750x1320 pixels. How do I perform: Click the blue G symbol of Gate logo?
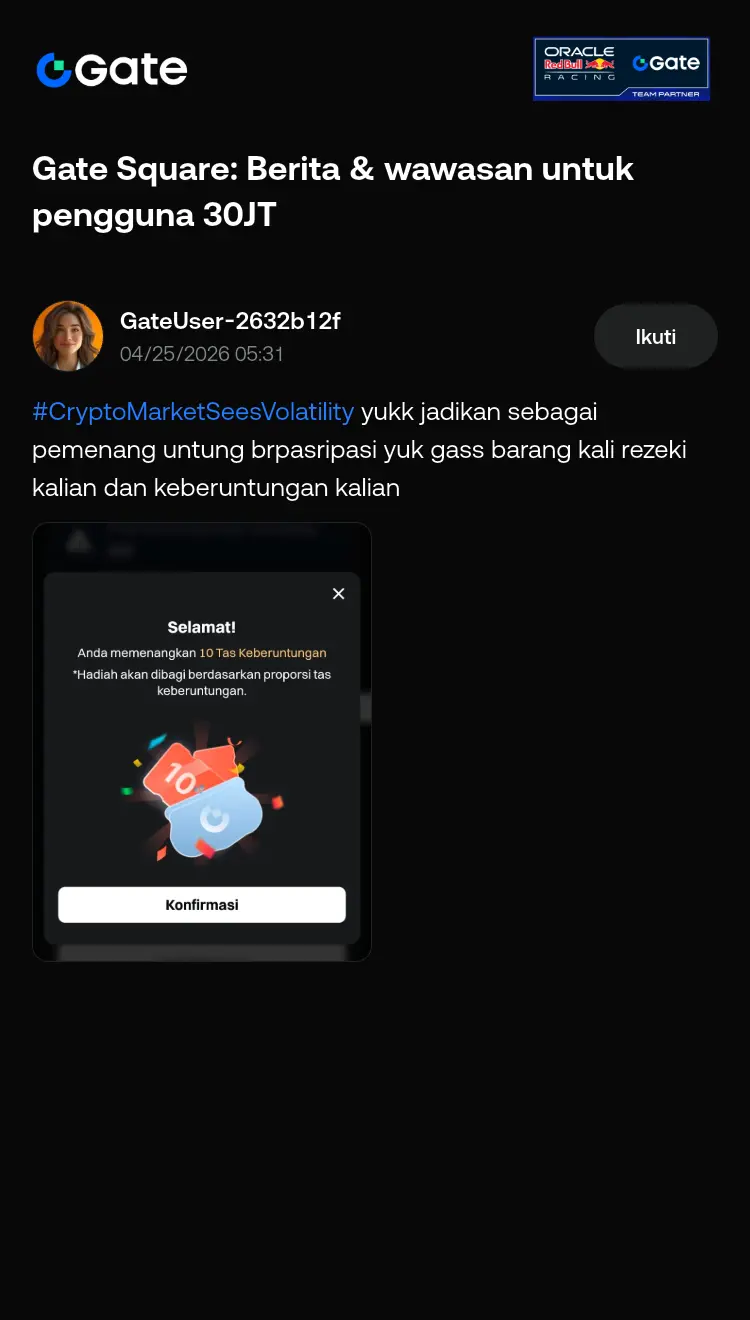point(54,70)
